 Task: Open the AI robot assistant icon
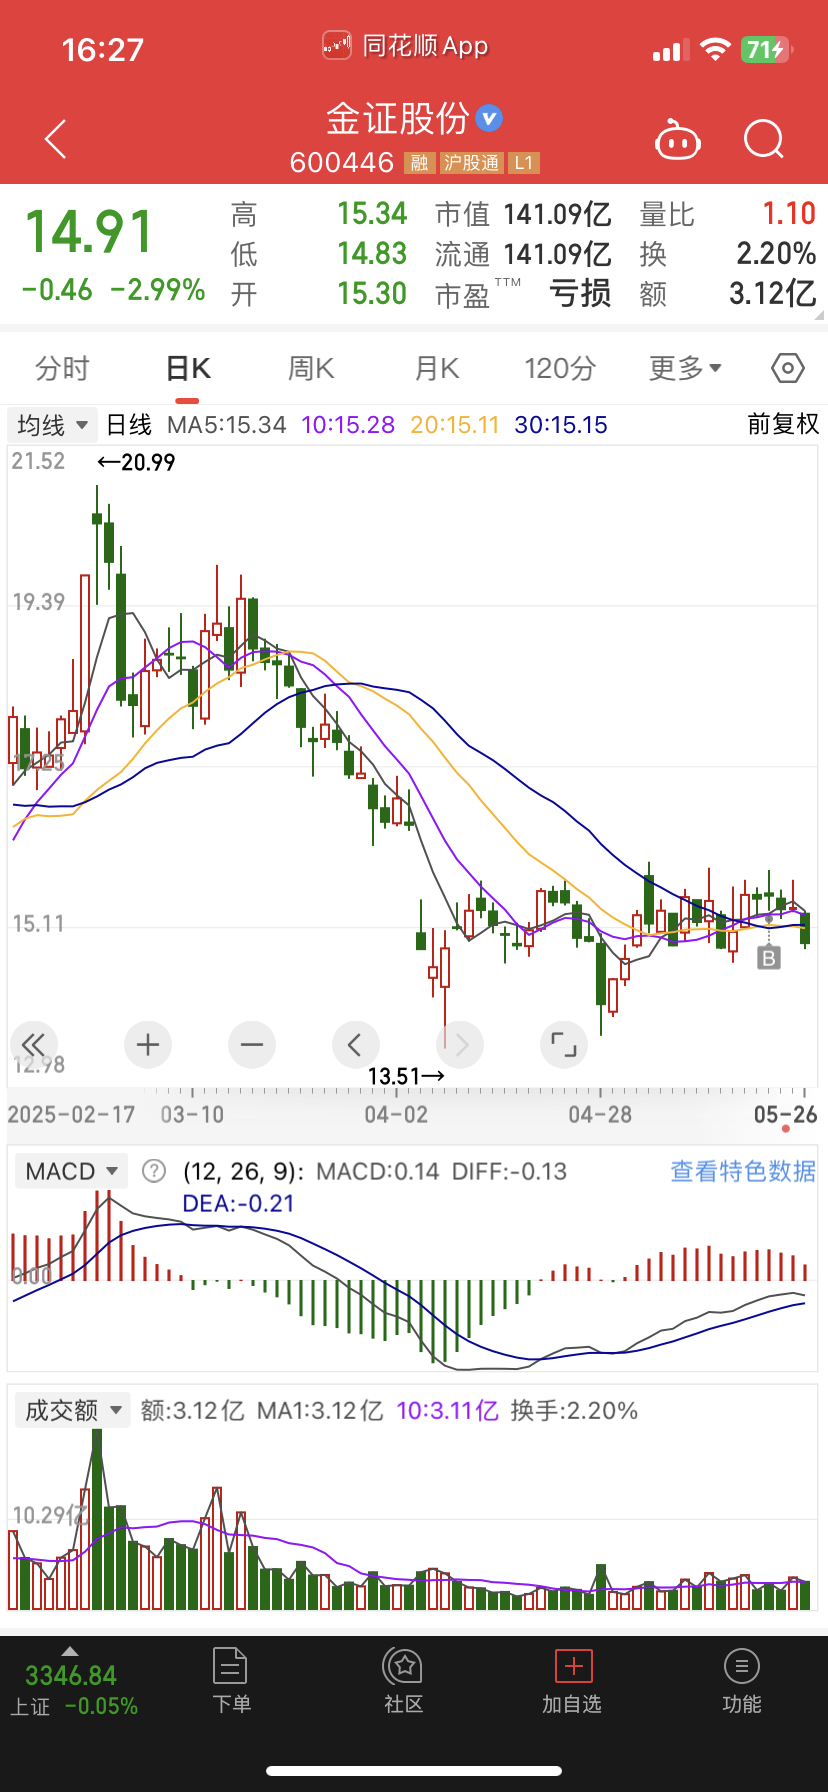click(x=677, y=140)
